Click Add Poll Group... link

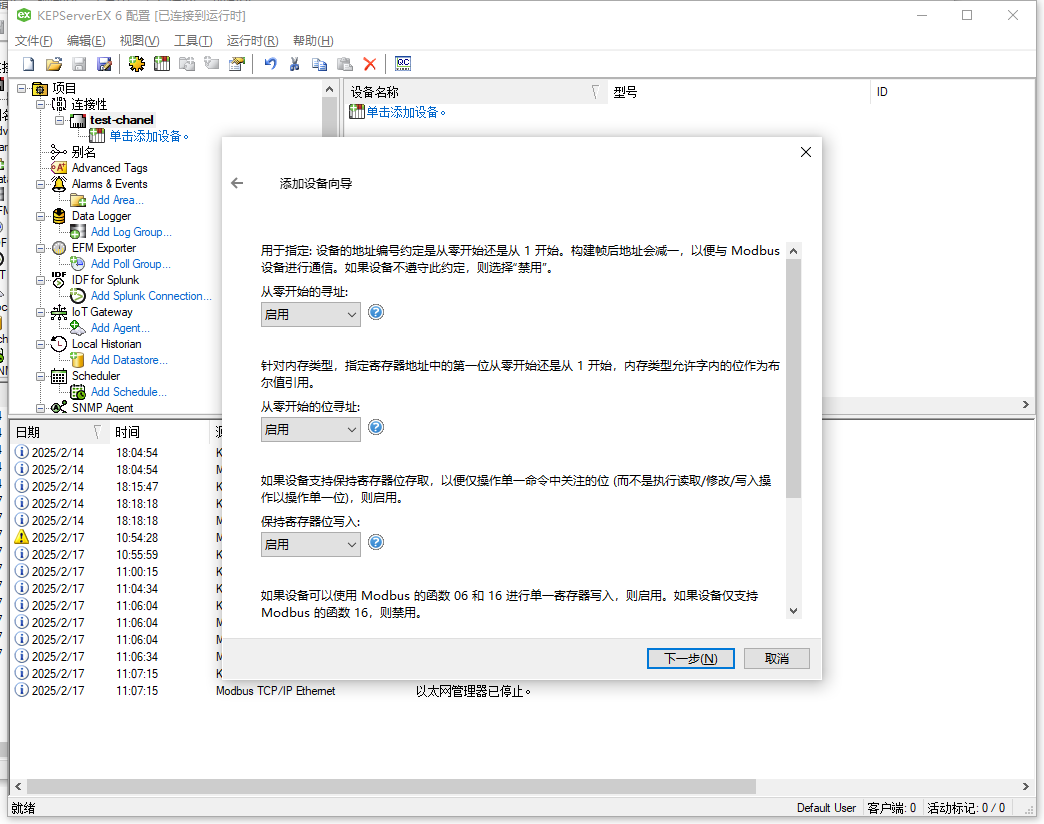coord(130,264)
